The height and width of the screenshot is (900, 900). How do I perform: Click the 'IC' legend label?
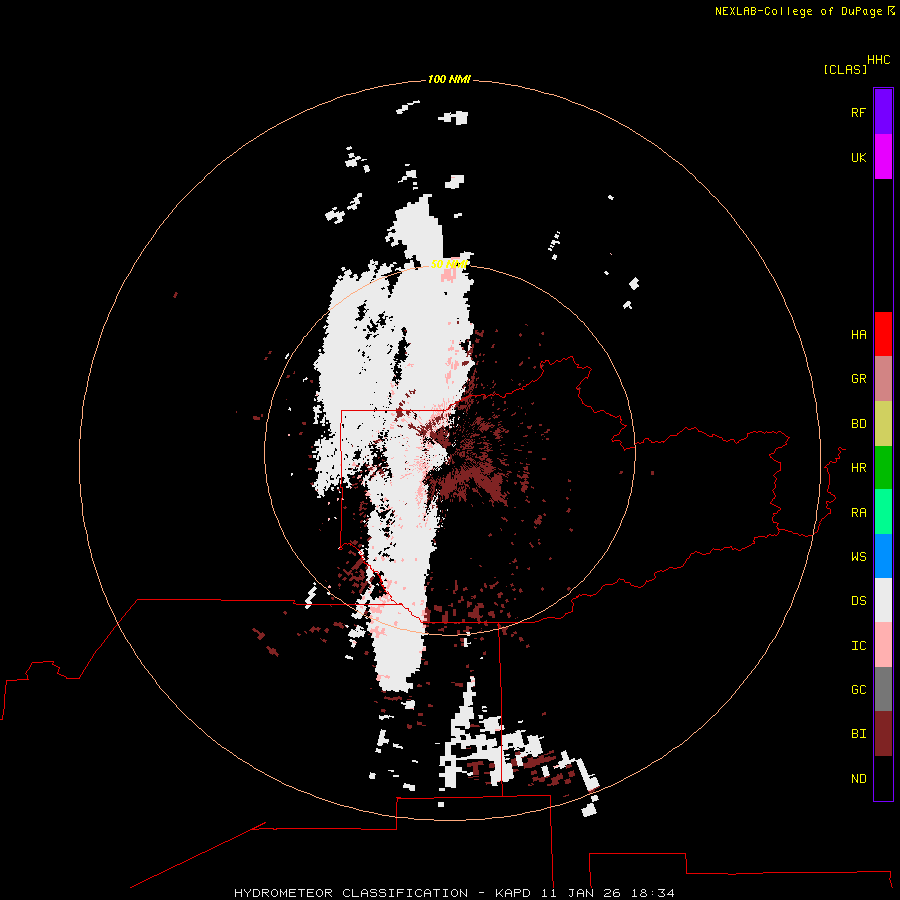click(x=858, y=646)
